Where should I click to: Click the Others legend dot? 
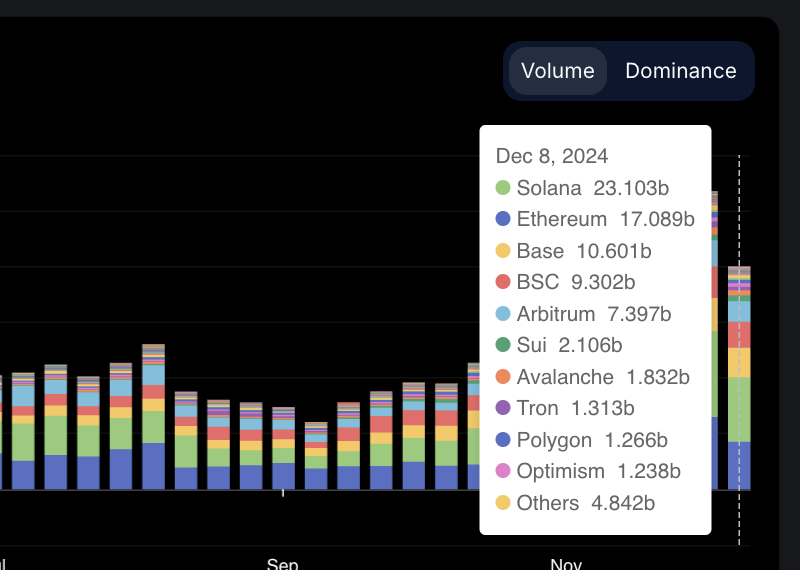click(503, 503)
